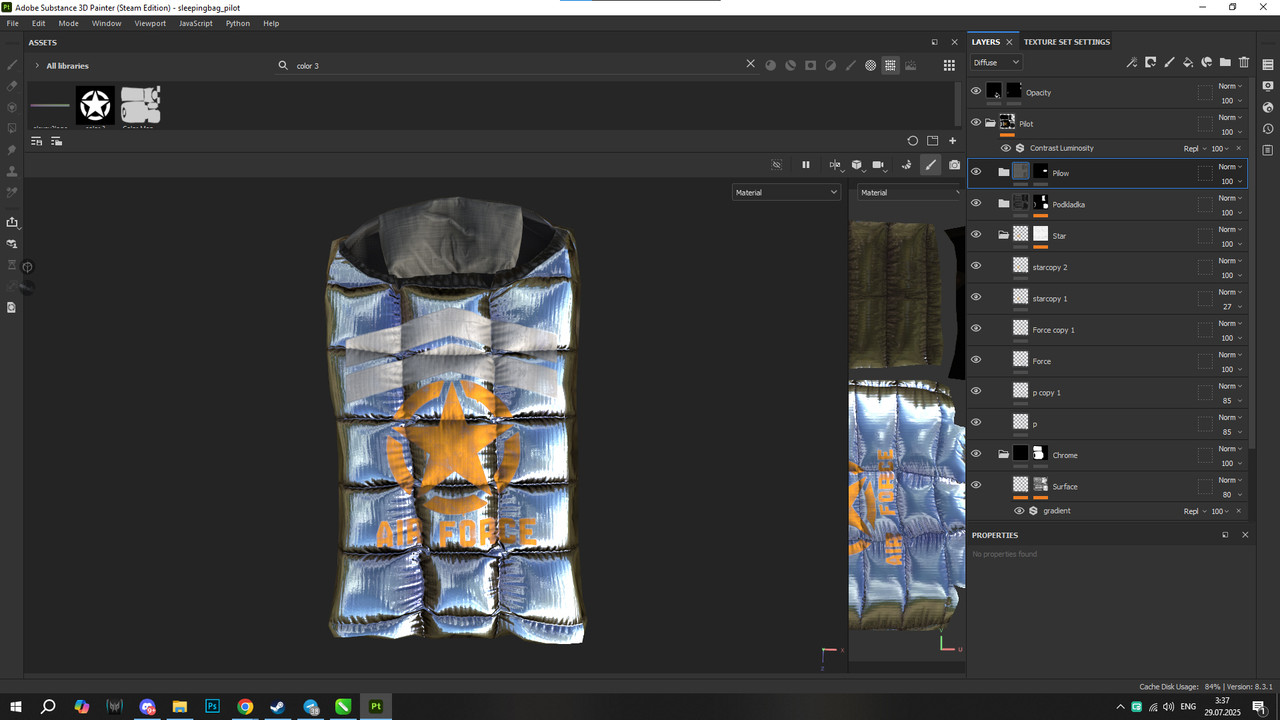Add a mask to layer icon

click(x=1150, y=62)
